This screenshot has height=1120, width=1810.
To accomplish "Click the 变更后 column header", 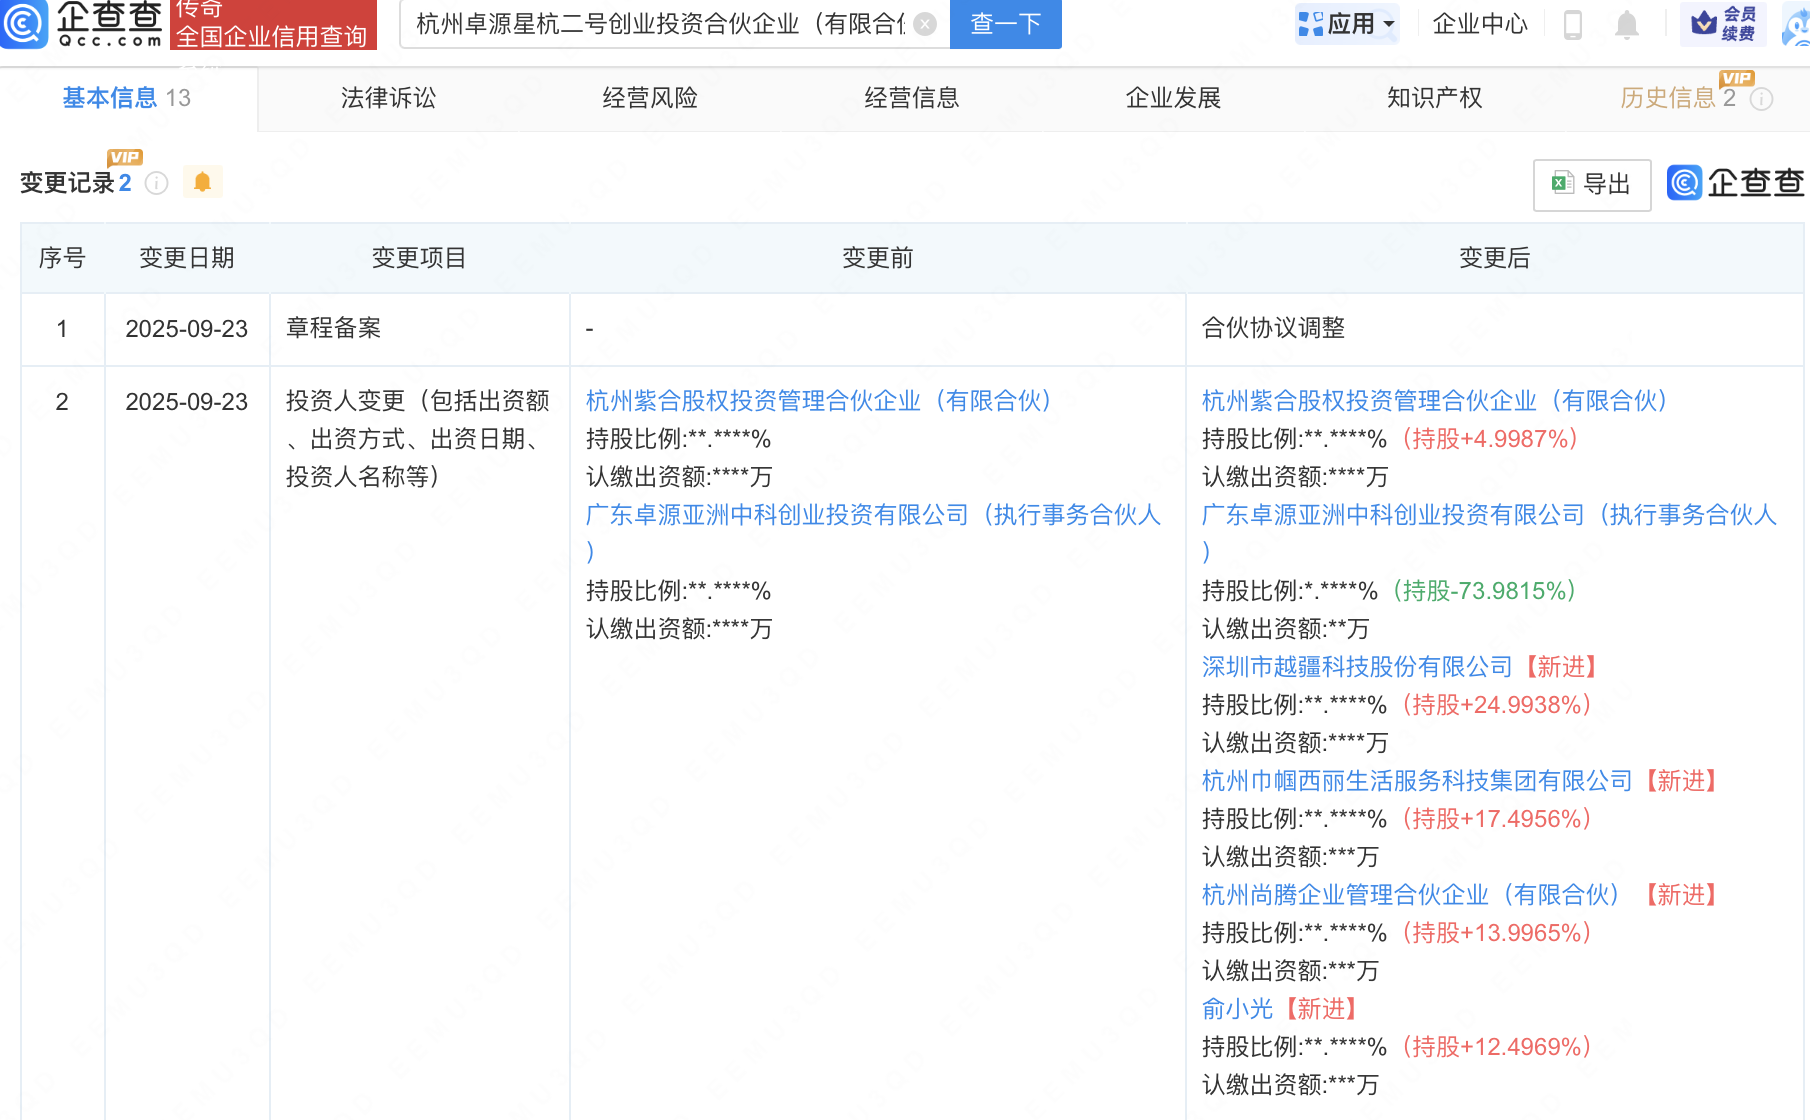I will click(x=1495, y=258).
